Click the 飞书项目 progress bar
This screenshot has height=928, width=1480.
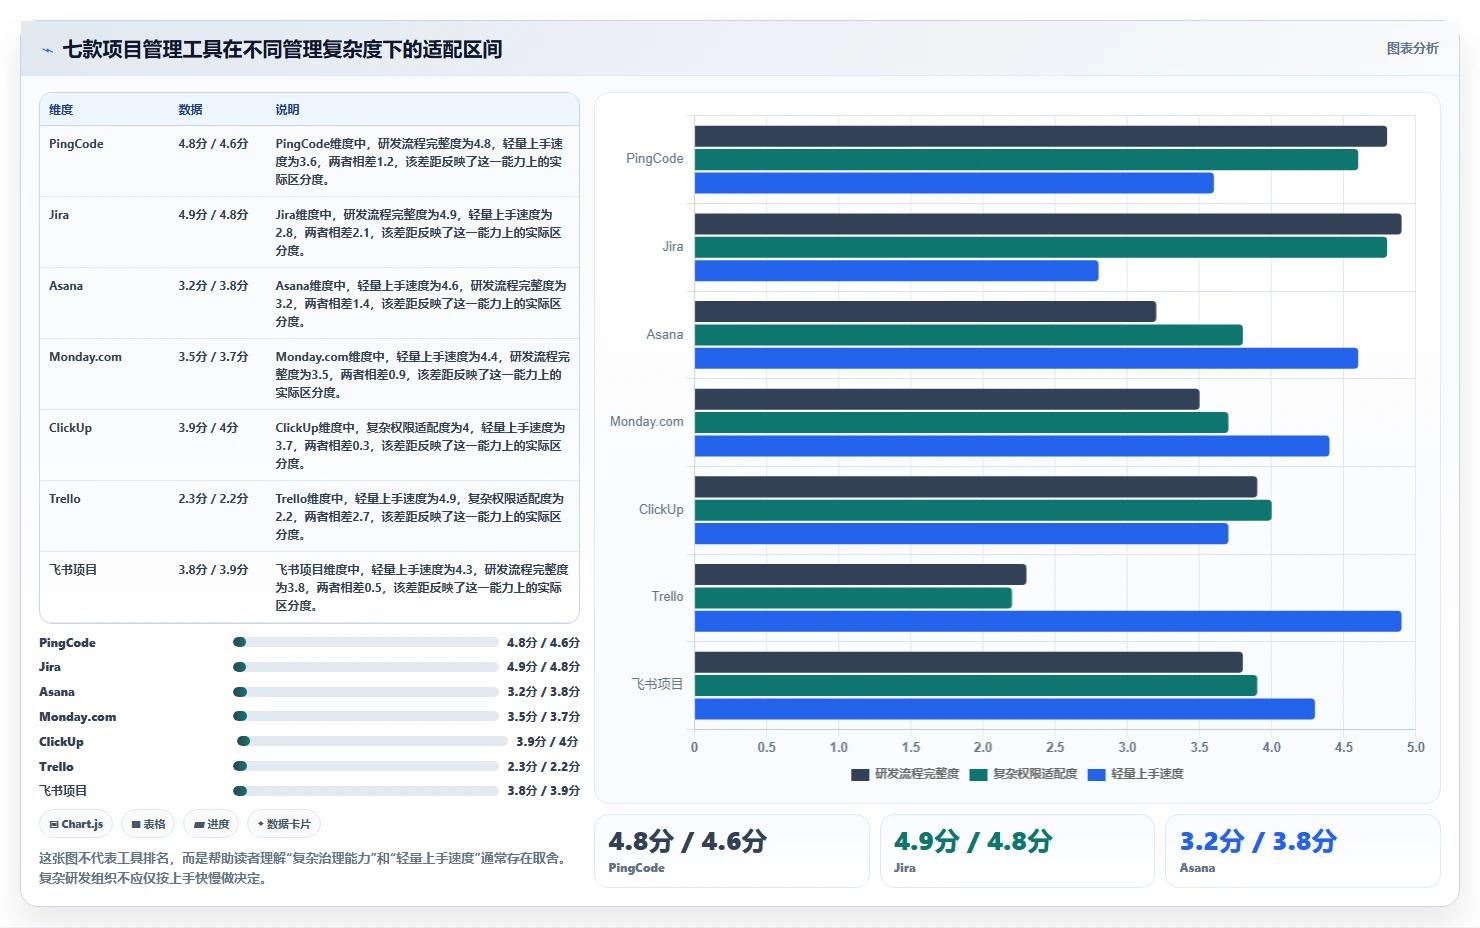[x=366, y=791]
